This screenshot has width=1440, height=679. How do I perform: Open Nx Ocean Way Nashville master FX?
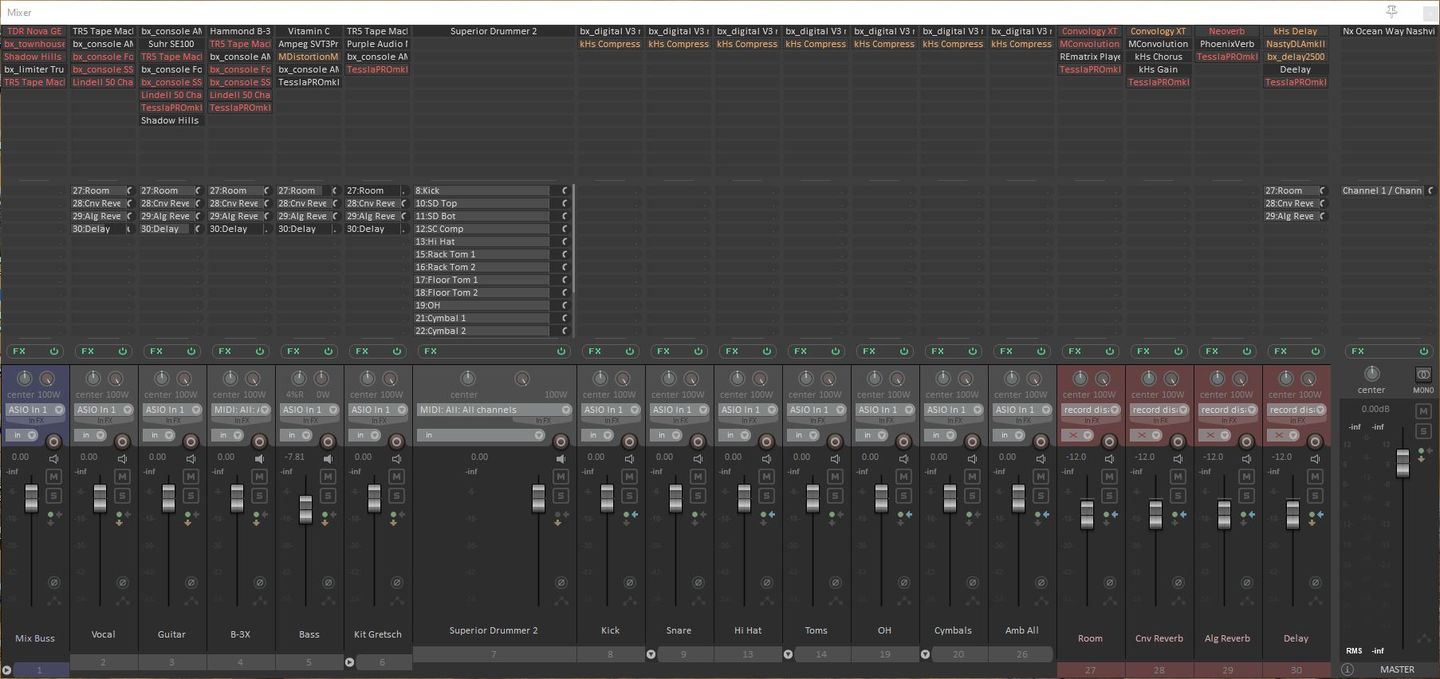click(1388, 31)
